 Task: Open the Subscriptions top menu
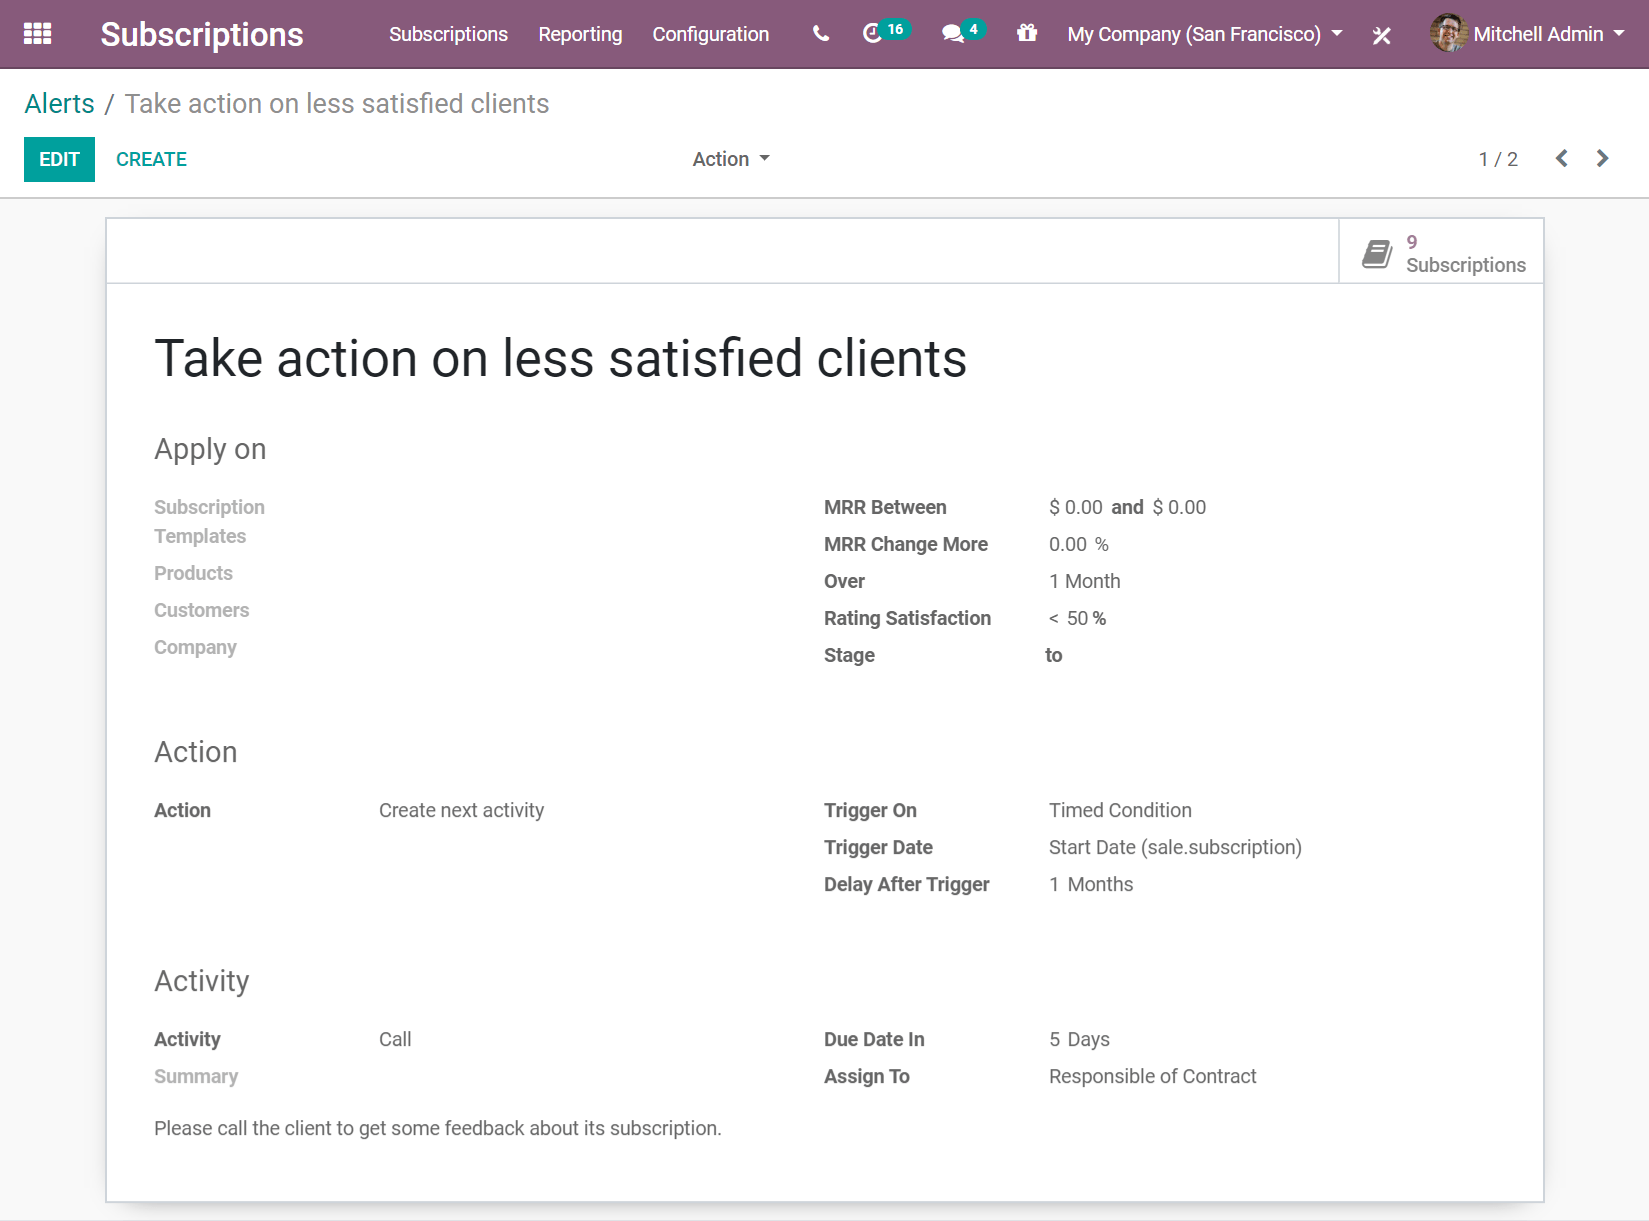pyautogui.click(x=447, y=33)
